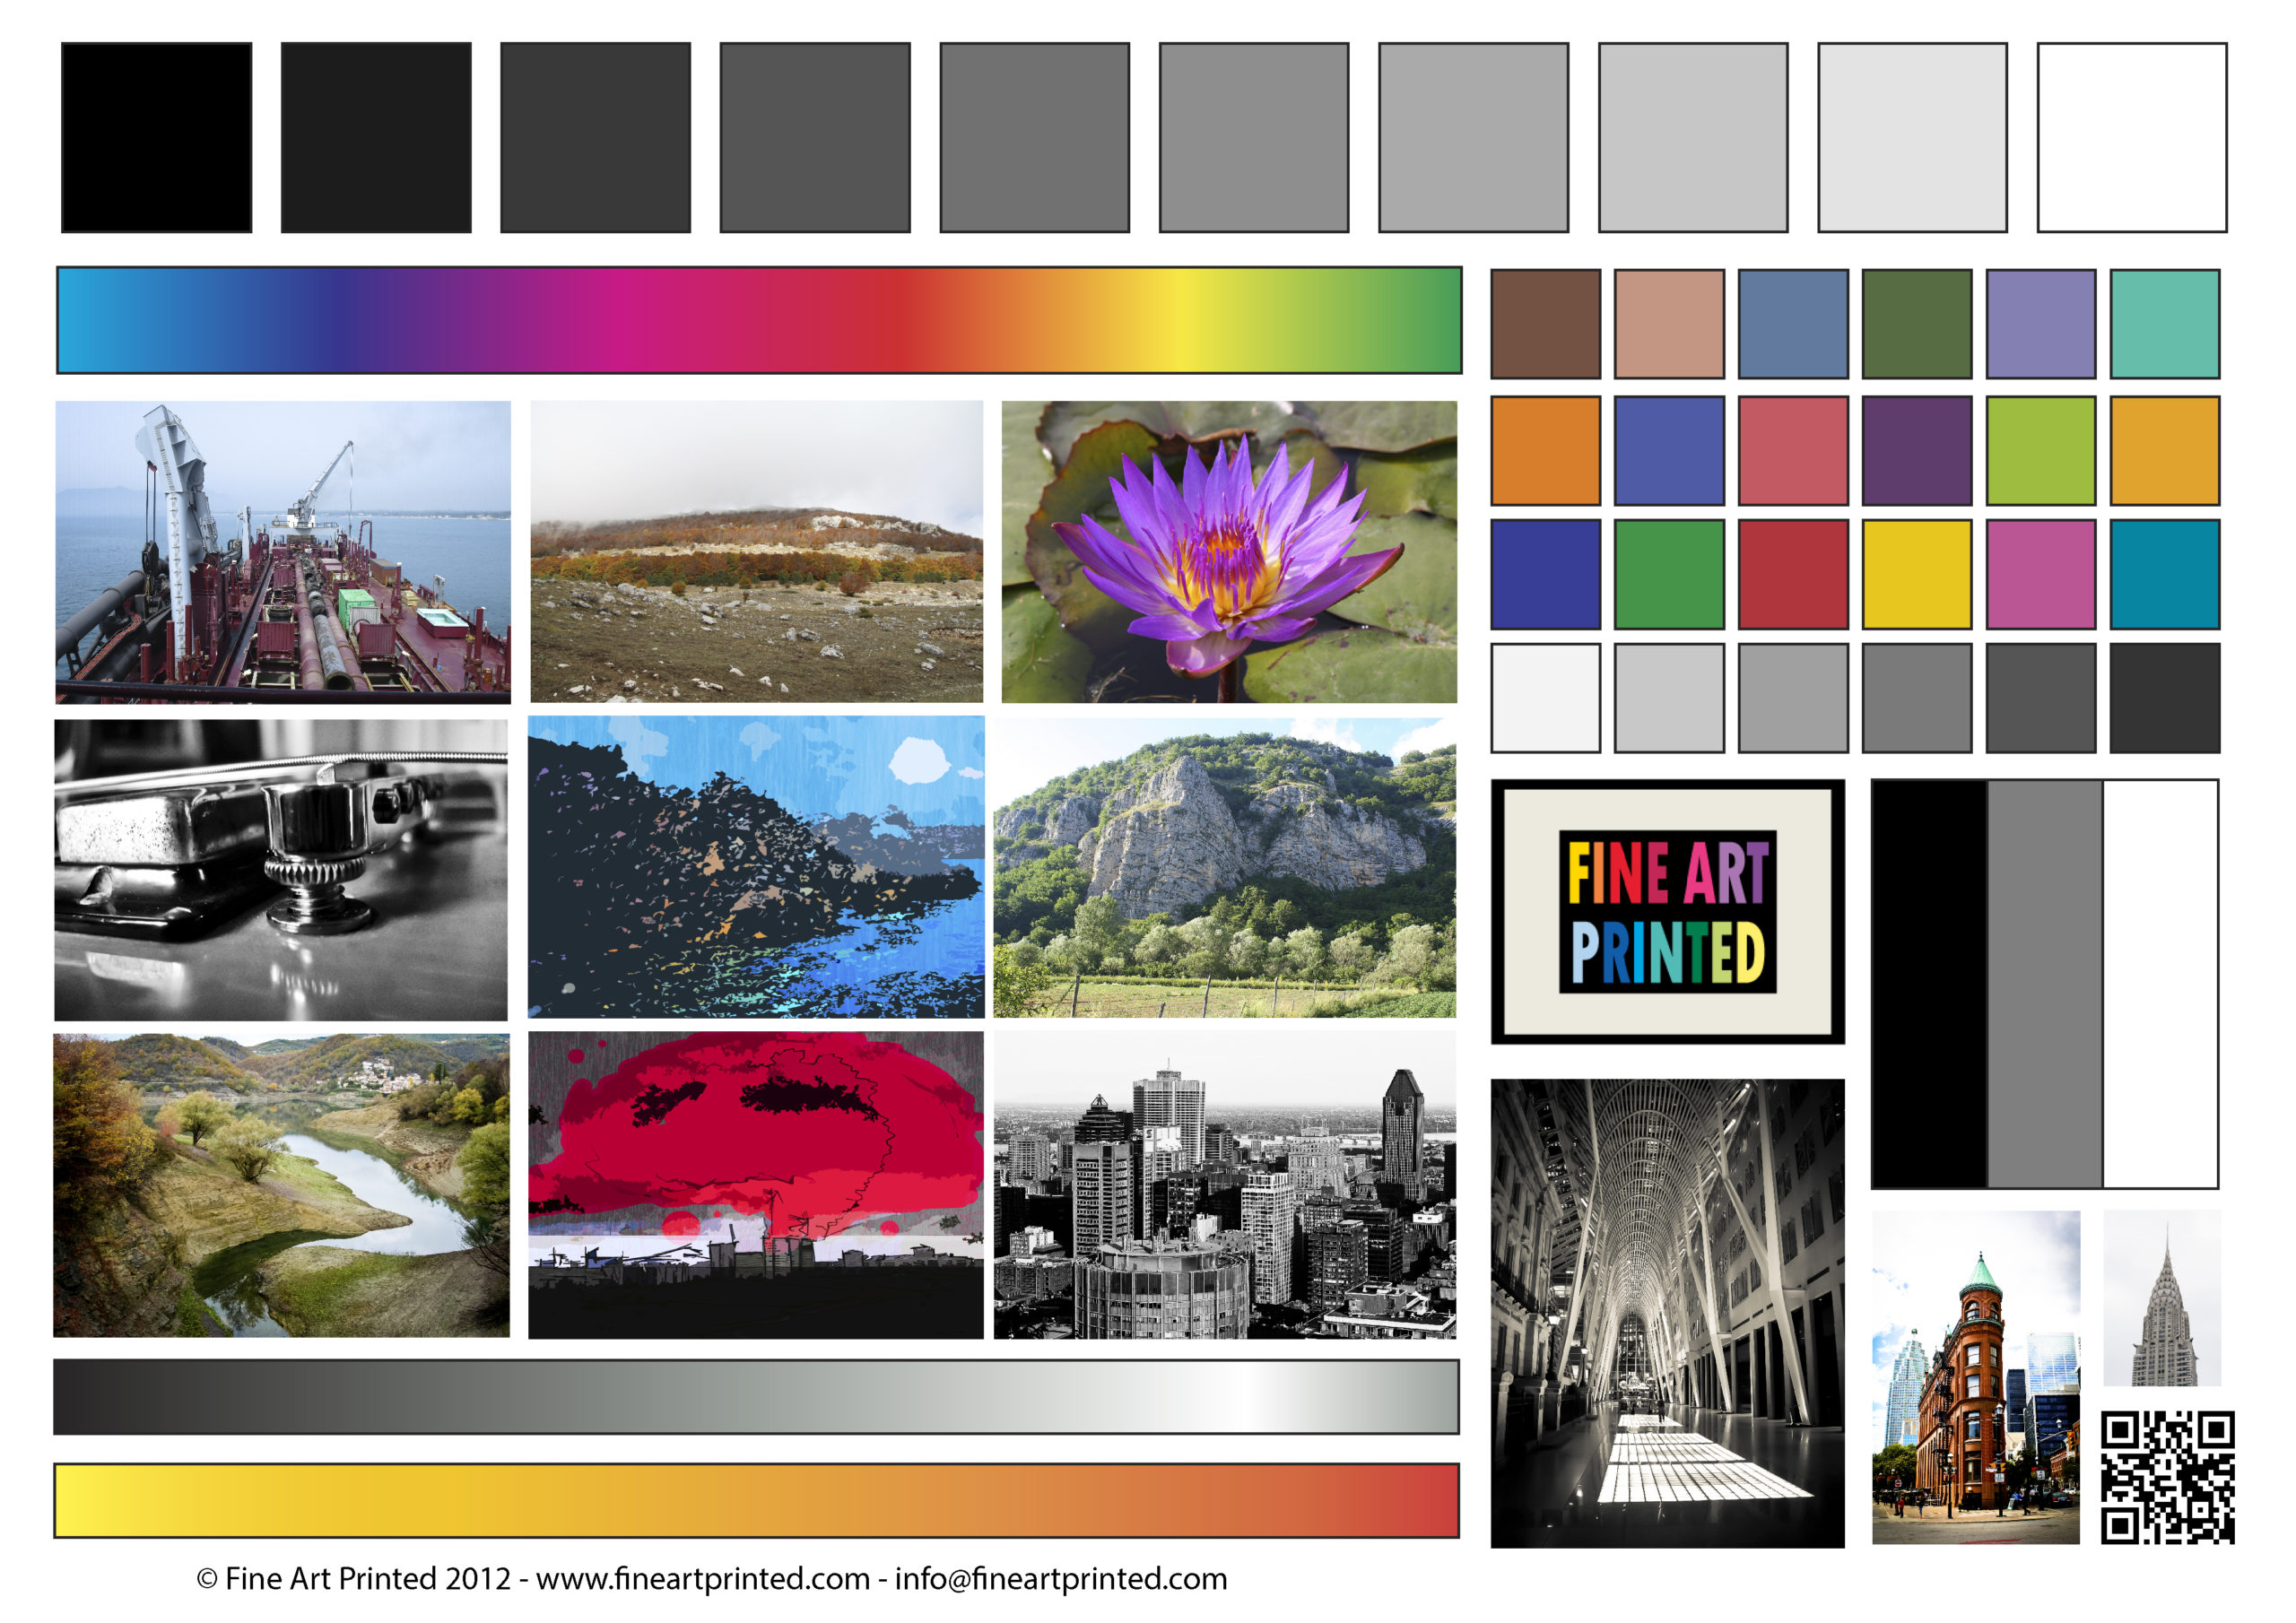
Task: Click the red mushroom cloud artwork
Action: coord(755,1185)
